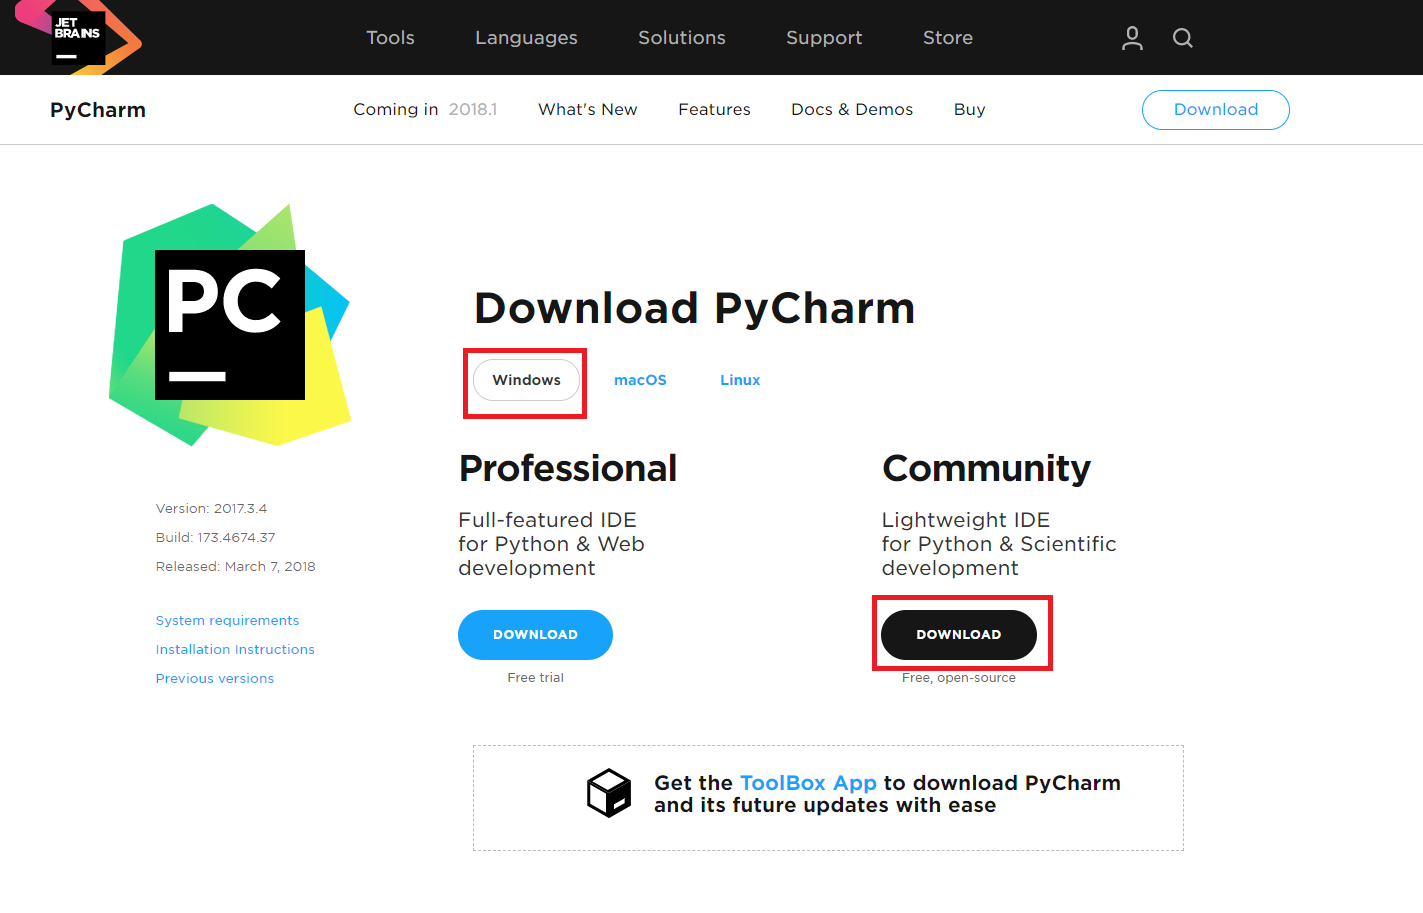Expand the Solutions menu
This screenshot has width=1423, height=913.
tap(682, 38)
